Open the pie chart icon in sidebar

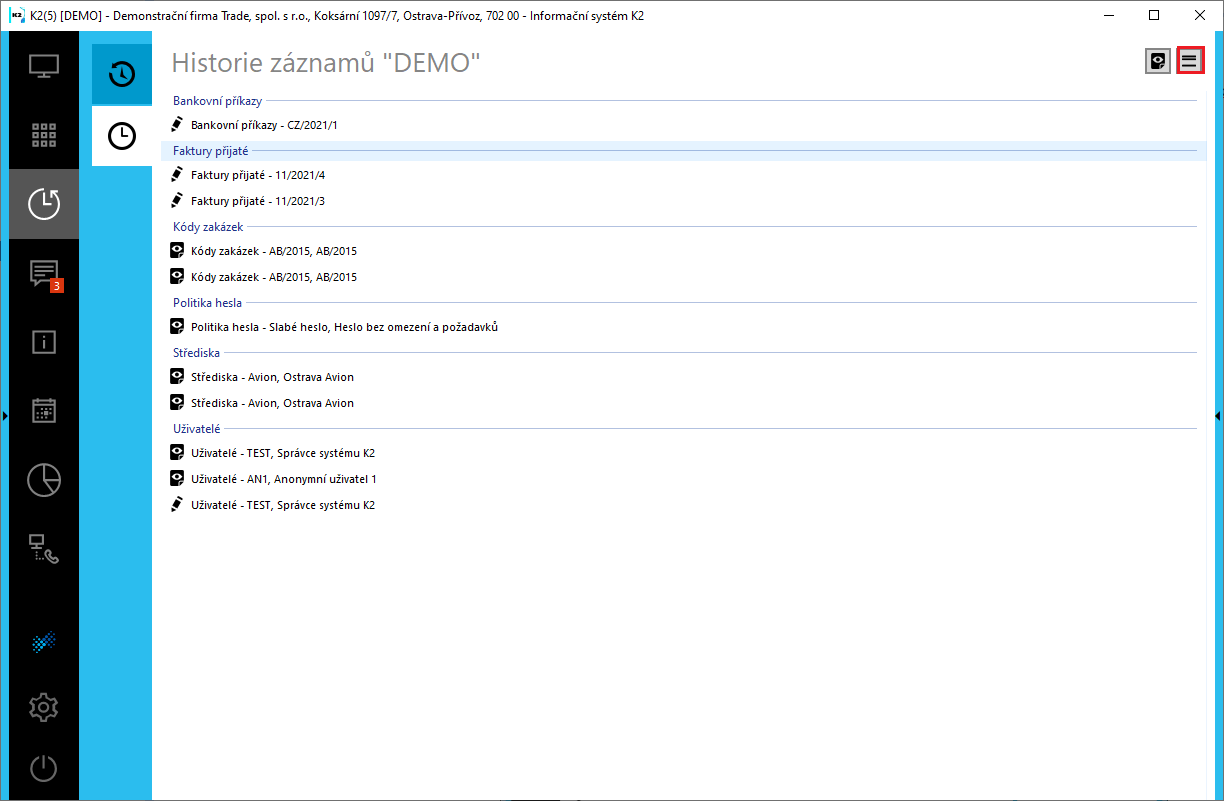[44, 480]
